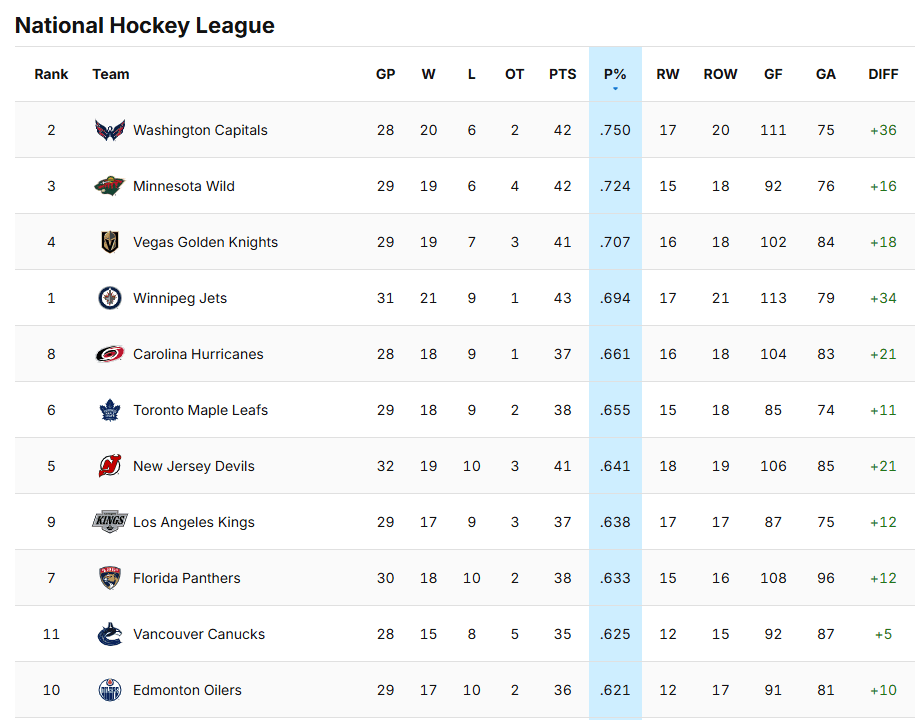Image resolution: width=915 pixels, height=720 pixels.
Task: Click the Toronto Maple Leafs logo
Action: [110, 410]
